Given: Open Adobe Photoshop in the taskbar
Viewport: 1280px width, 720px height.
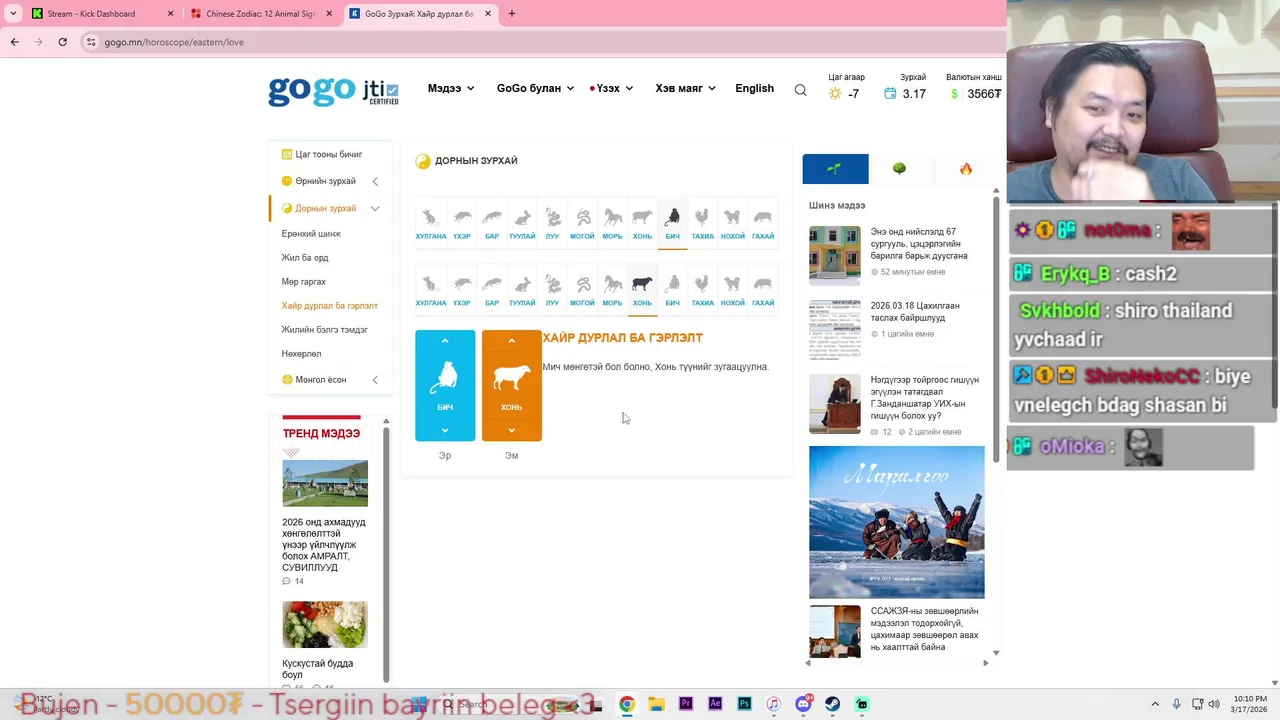Looking at the screenshot, I should [744, 704].
